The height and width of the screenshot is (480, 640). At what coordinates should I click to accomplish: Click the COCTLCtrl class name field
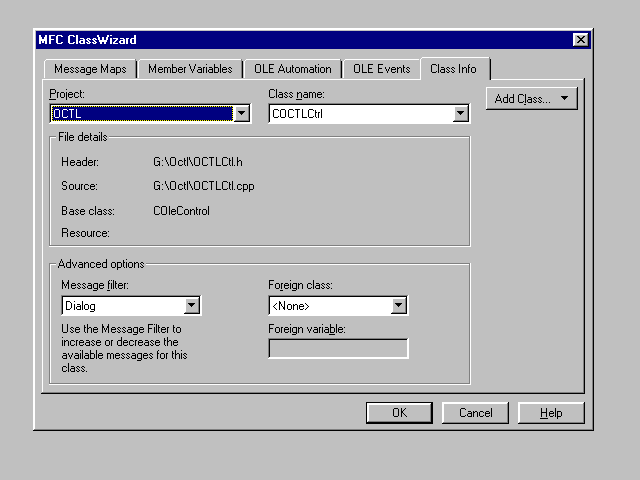pos(360,114)
